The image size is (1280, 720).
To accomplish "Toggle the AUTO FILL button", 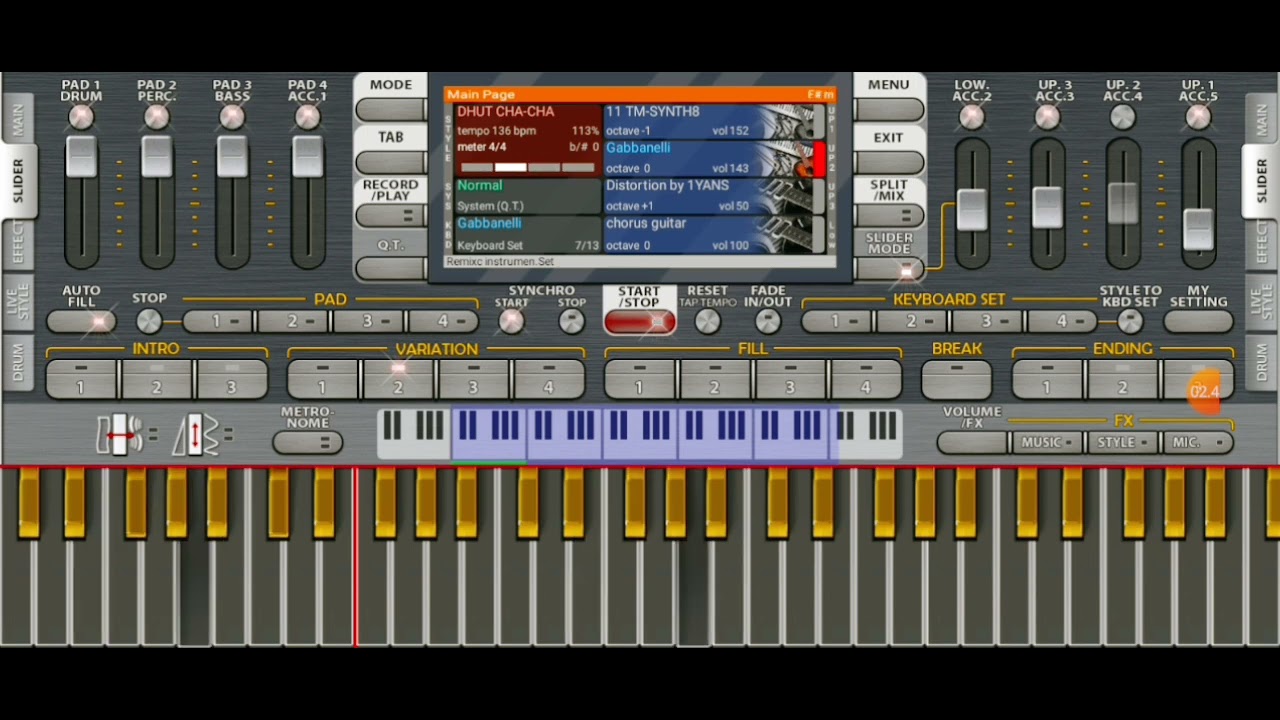I will [x=81, y=321].
